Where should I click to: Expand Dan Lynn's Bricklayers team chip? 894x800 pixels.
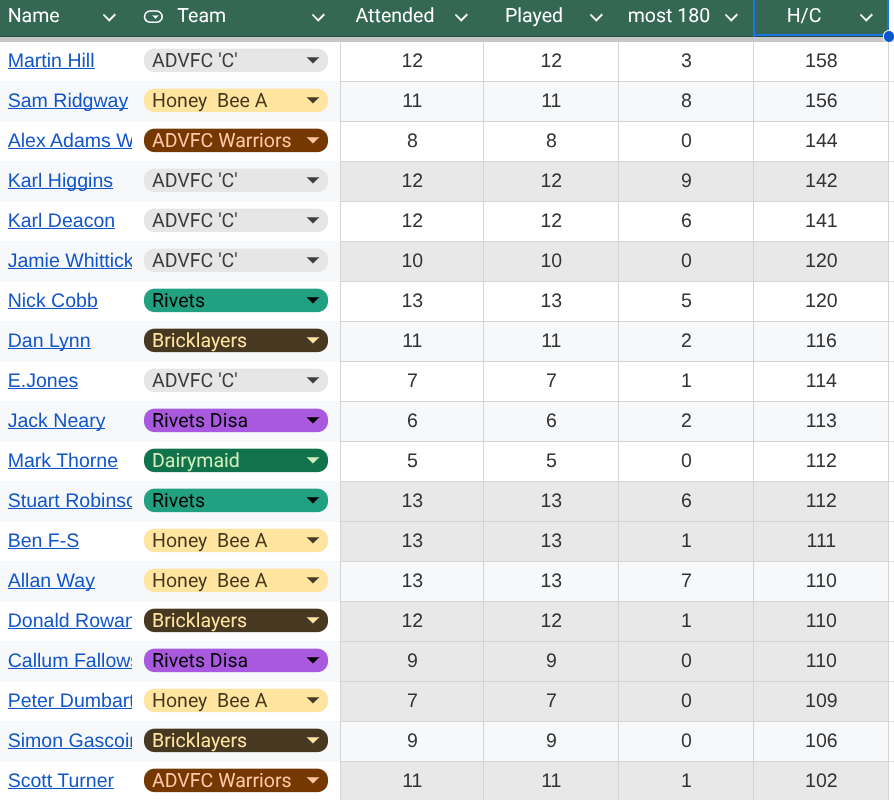point(313,341)
